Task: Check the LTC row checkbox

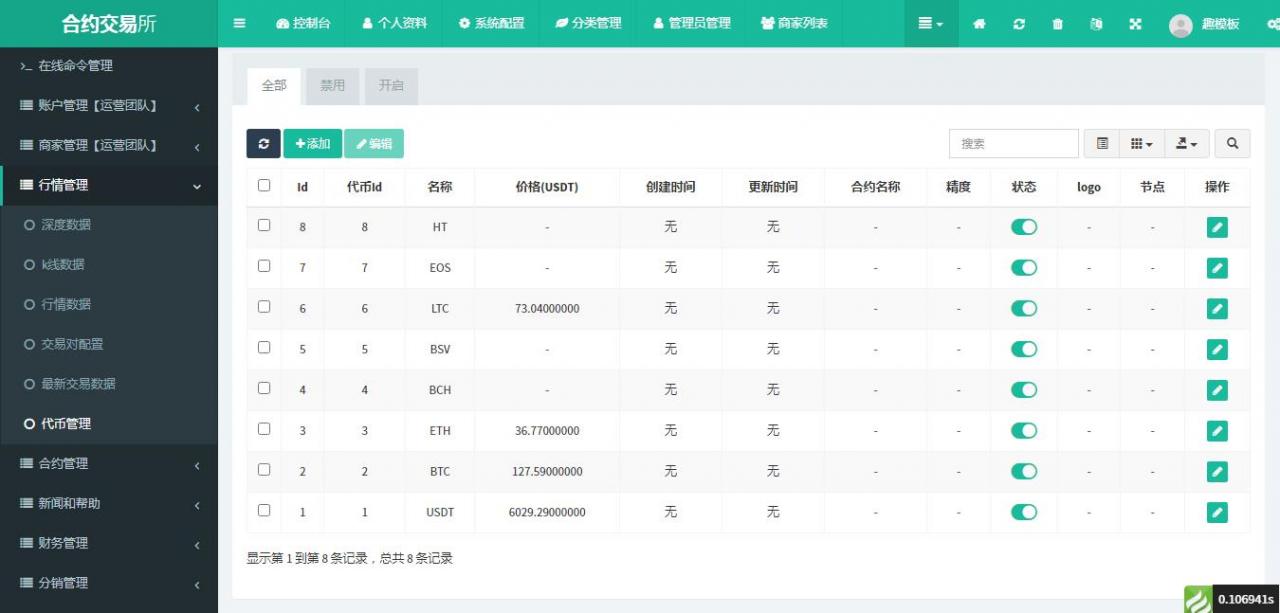Action: point(264,307)
